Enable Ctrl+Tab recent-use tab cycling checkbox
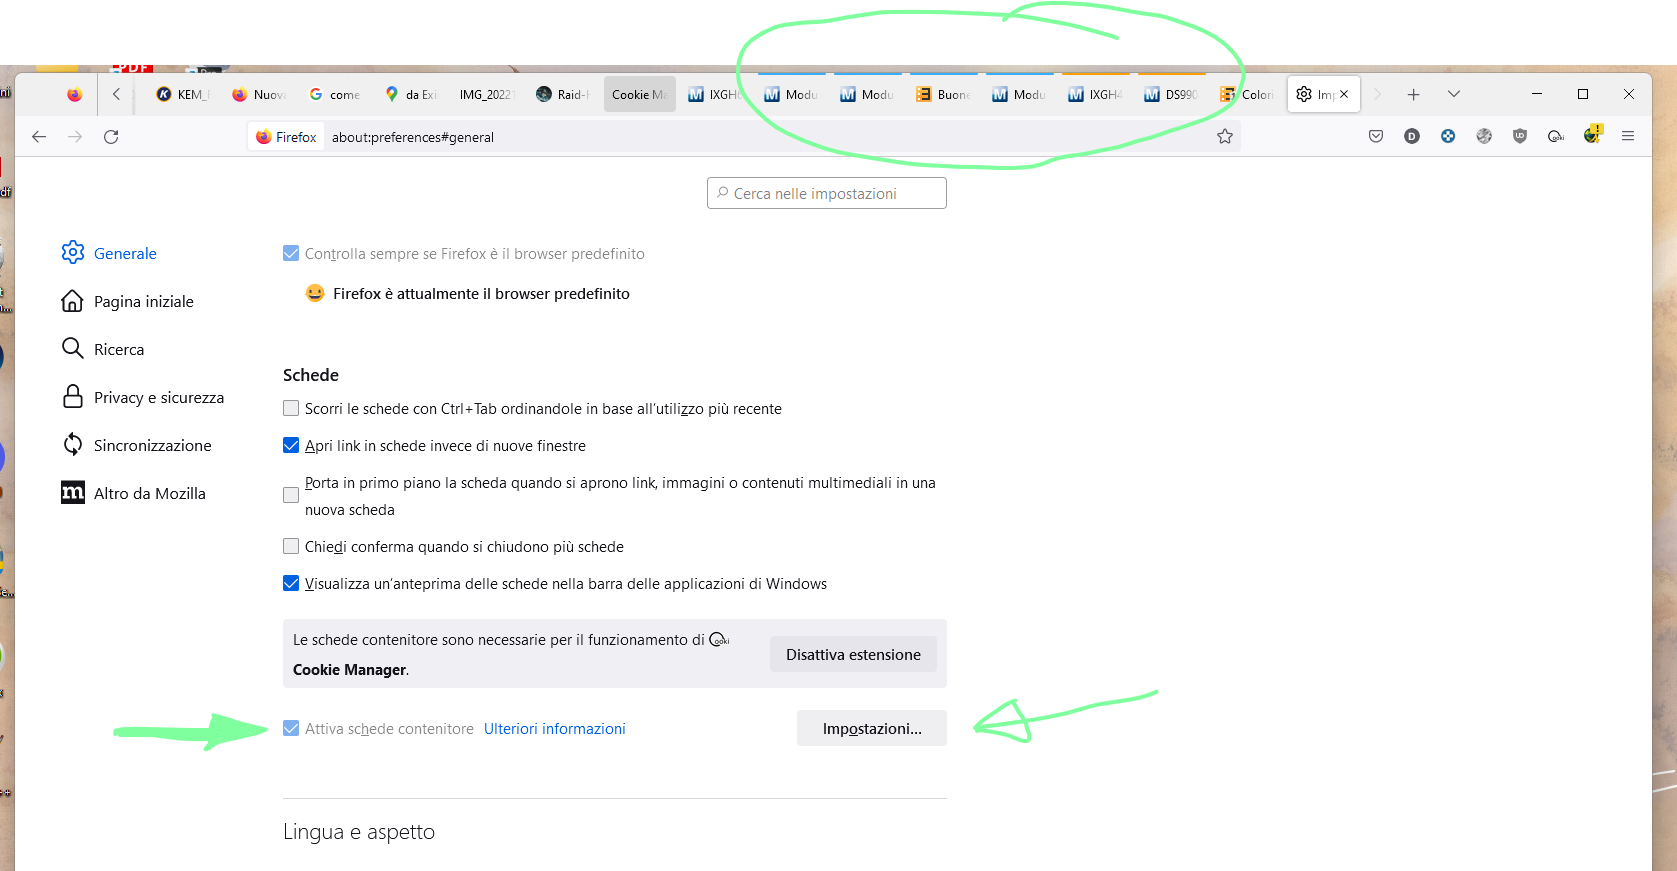This screenshot has width=1677, height=871. click(x=291, y=409)
